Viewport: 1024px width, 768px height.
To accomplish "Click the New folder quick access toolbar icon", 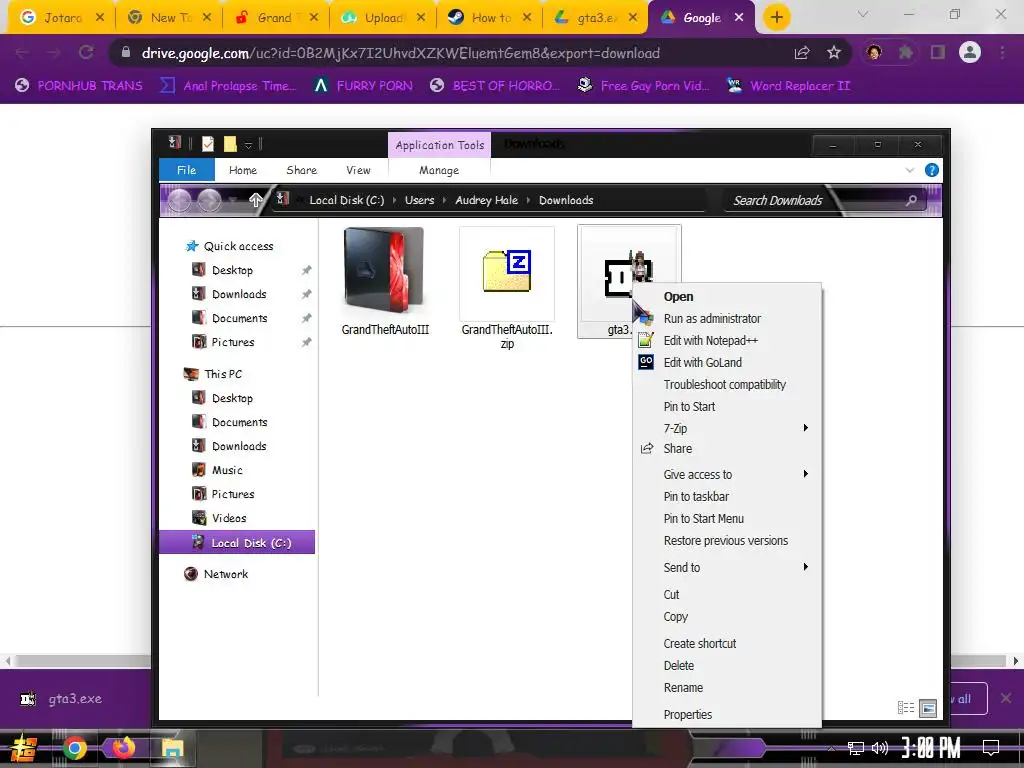I will pos(230,144).
